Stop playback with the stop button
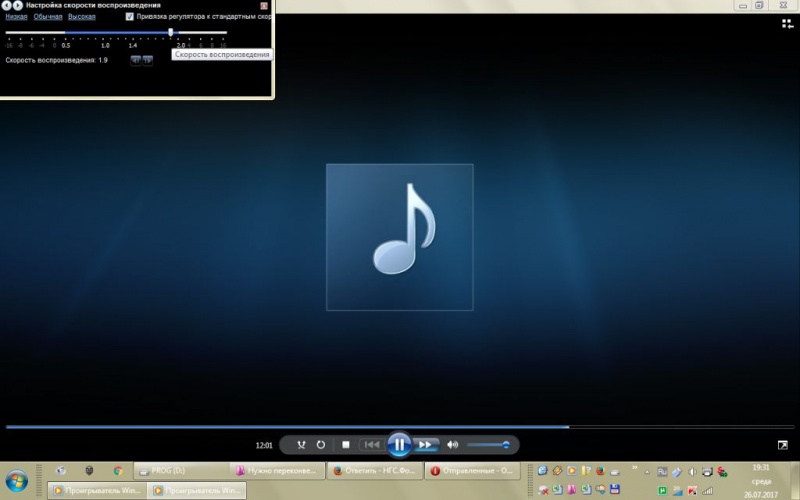The image size is (800, 500). [x=346, y=444]
